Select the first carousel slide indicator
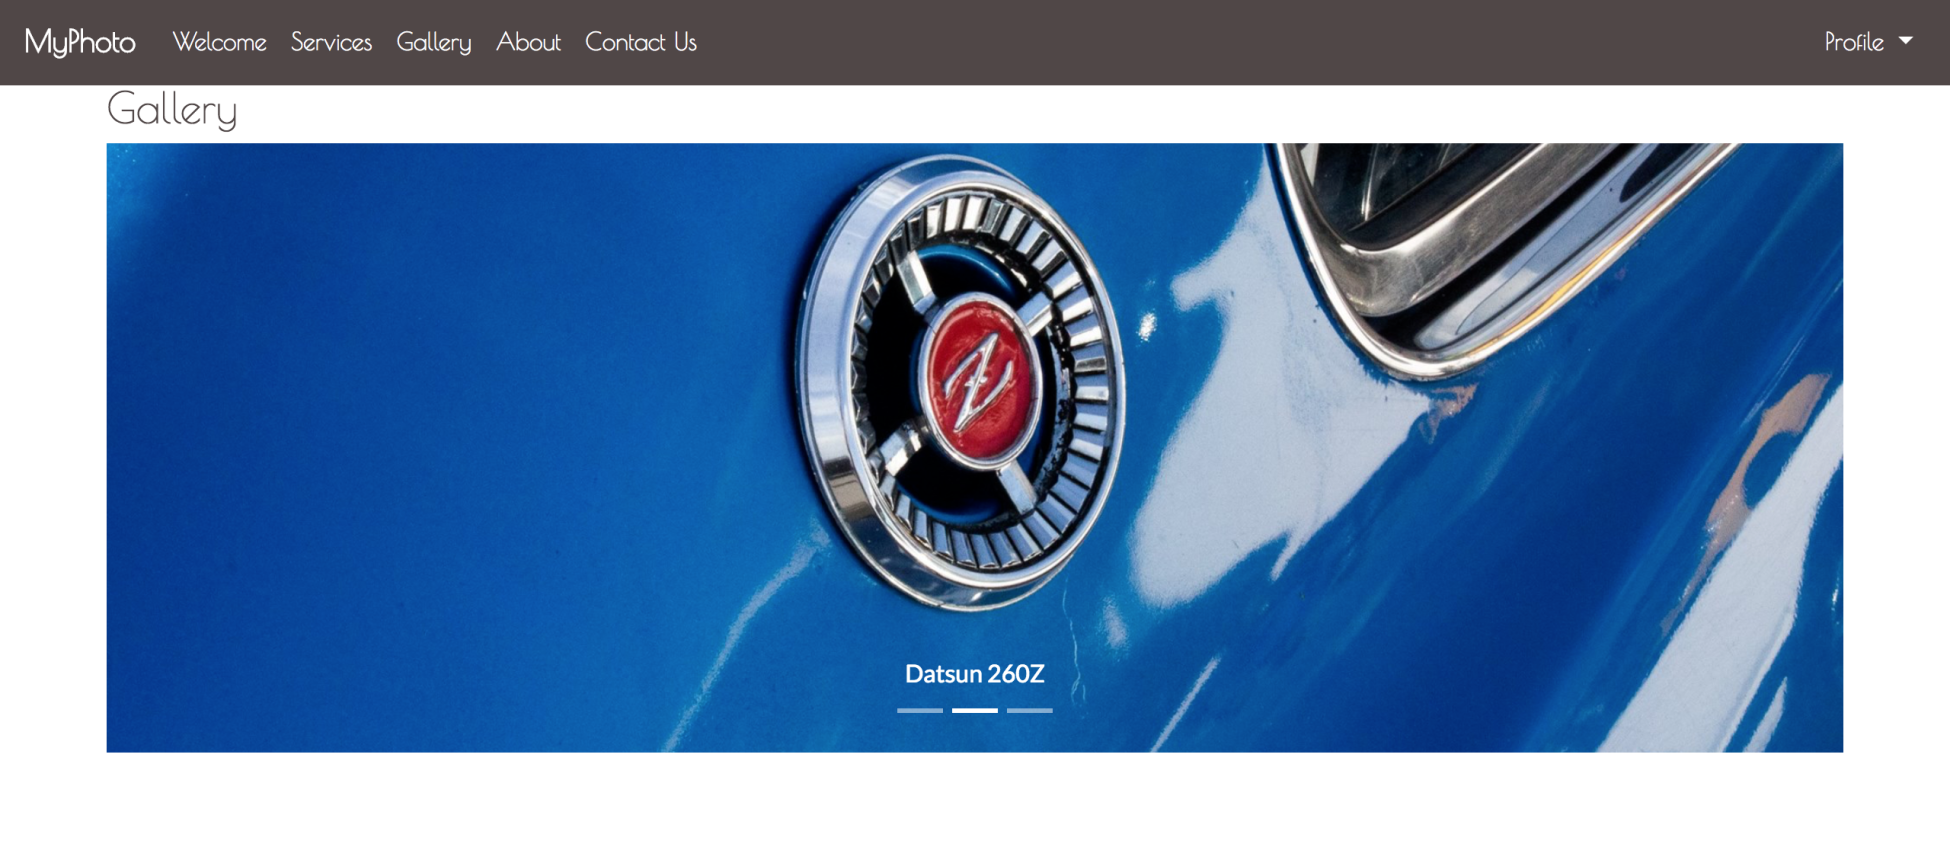1950x847 pixels. tap(920, 710)
